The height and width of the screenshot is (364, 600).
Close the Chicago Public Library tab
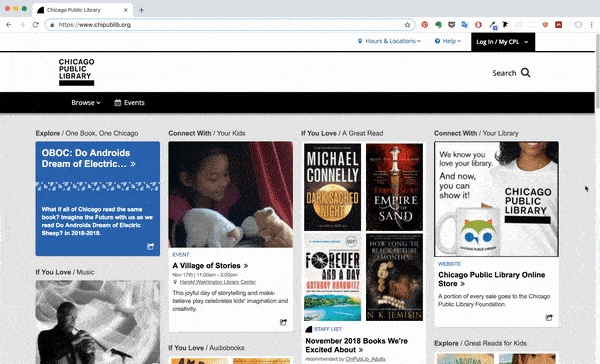pyautogui.click(x=126, y=10)
